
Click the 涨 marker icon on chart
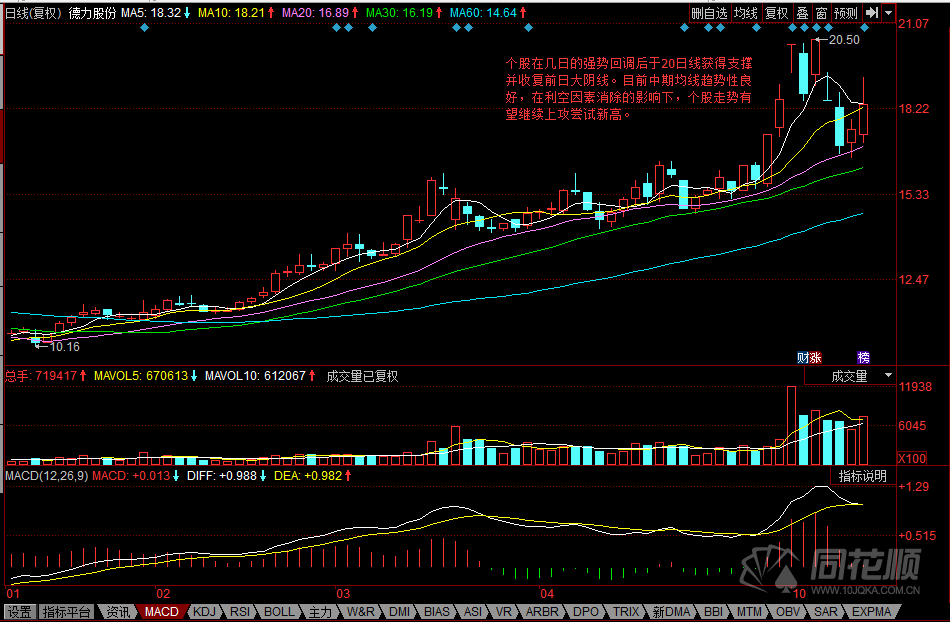click(814, 357)
